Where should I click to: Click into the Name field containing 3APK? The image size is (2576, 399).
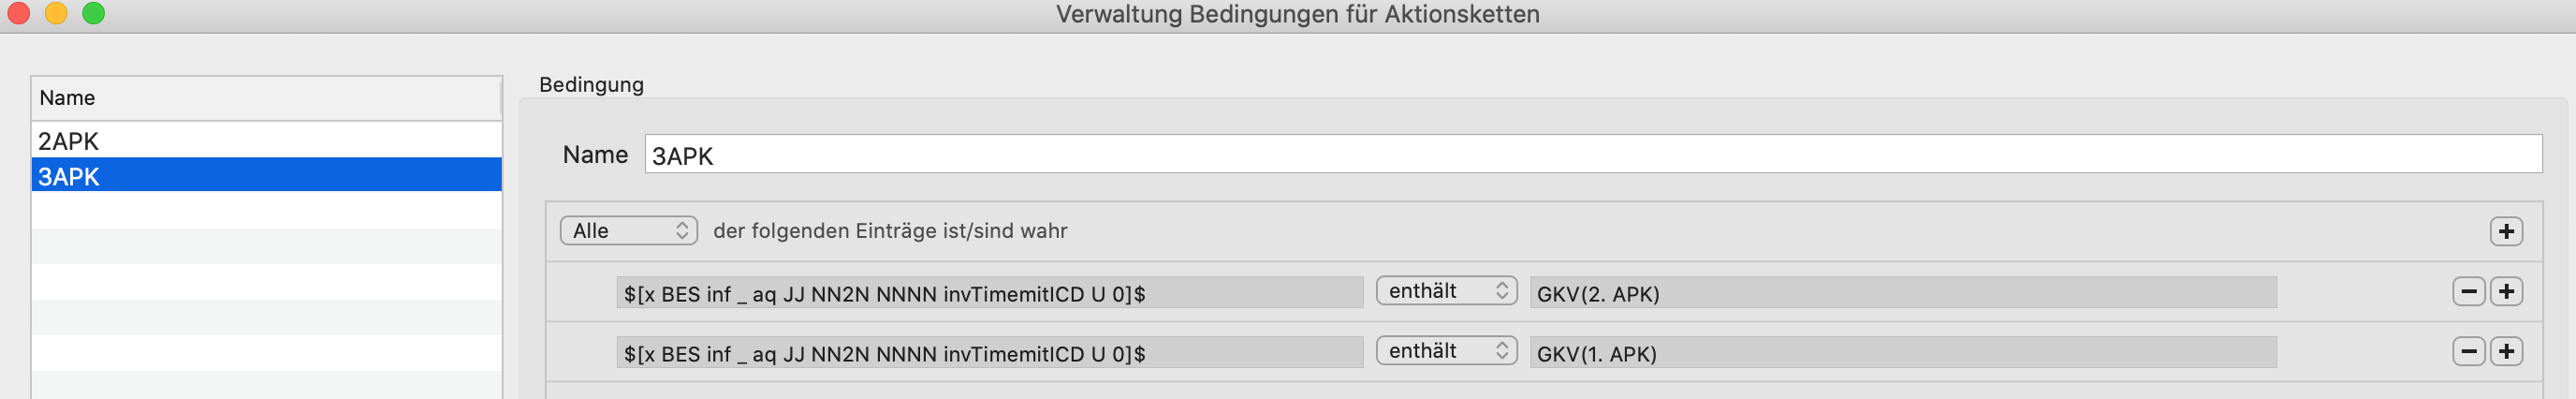(1593, 154)
